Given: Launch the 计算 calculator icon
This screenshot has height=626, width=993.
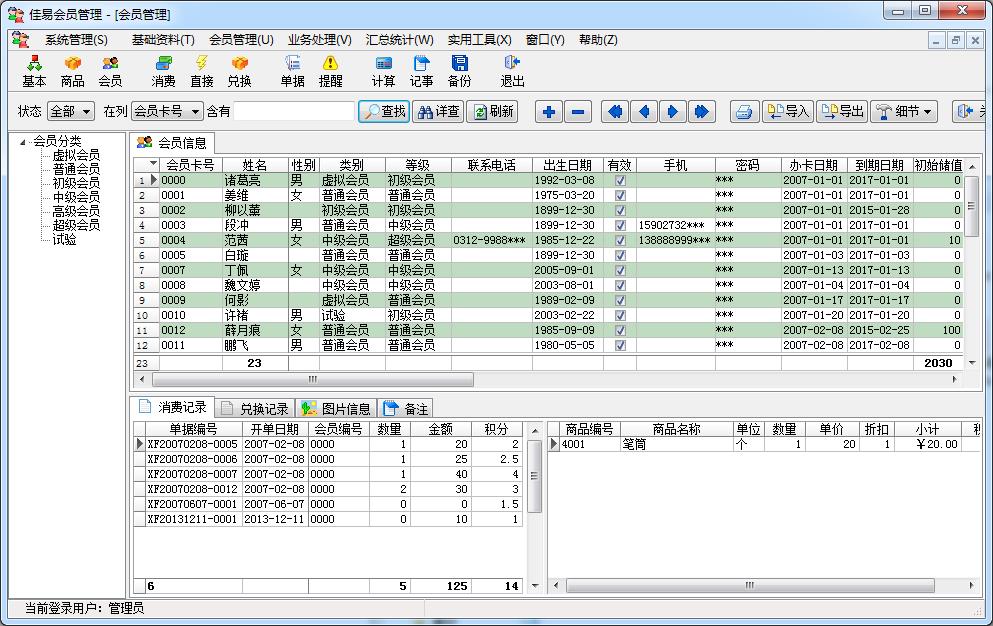Looking at the screenshot, I should tap(383, 71).
